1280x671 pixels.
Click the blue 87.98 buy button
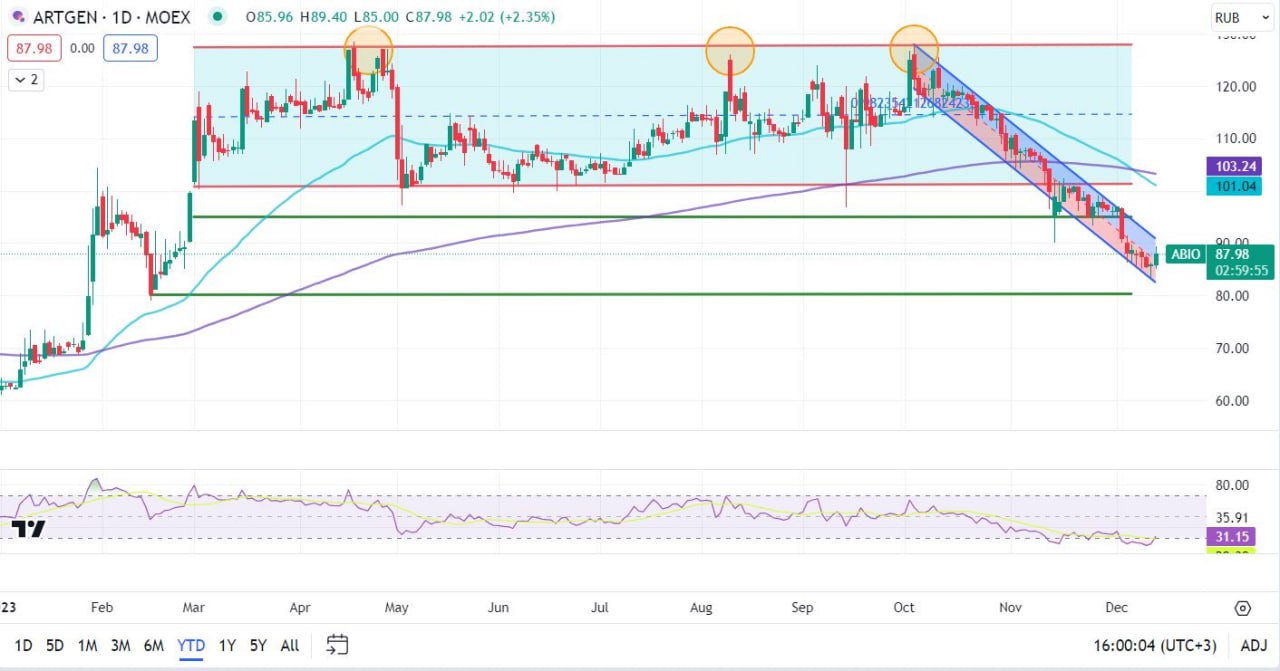coord(133,47)
